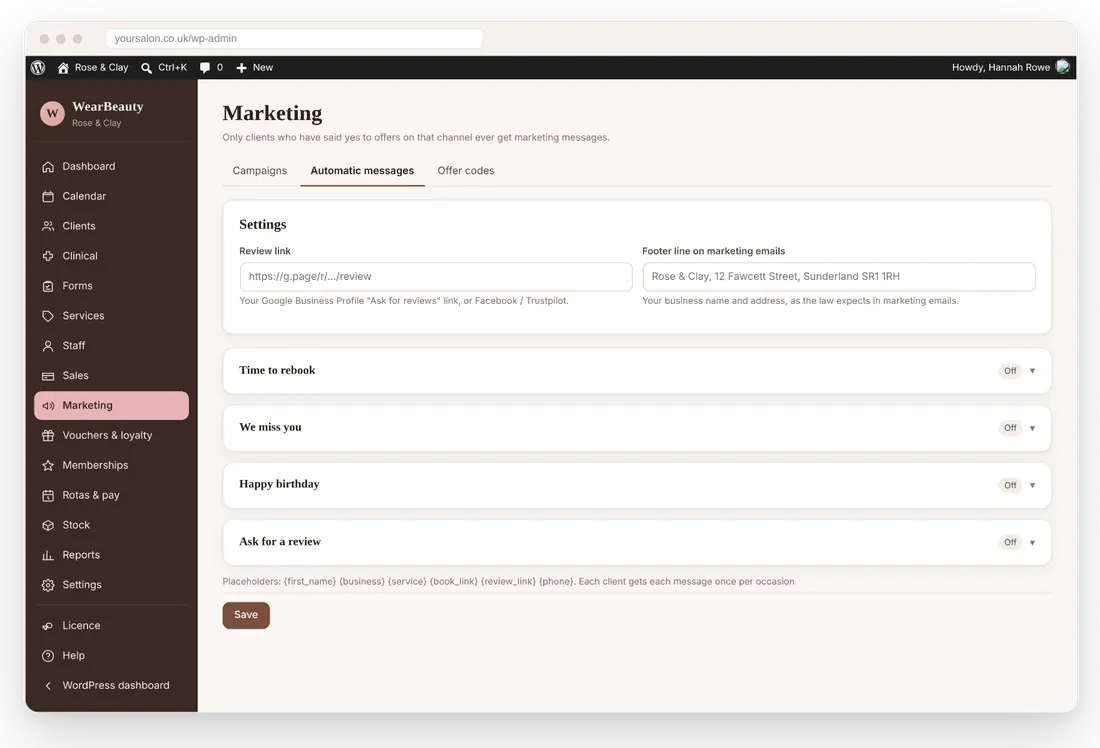Viewport: 1100px width, 748px height.
Task: Click the Vouchers & loyalty gift icon
Action: 48,436
